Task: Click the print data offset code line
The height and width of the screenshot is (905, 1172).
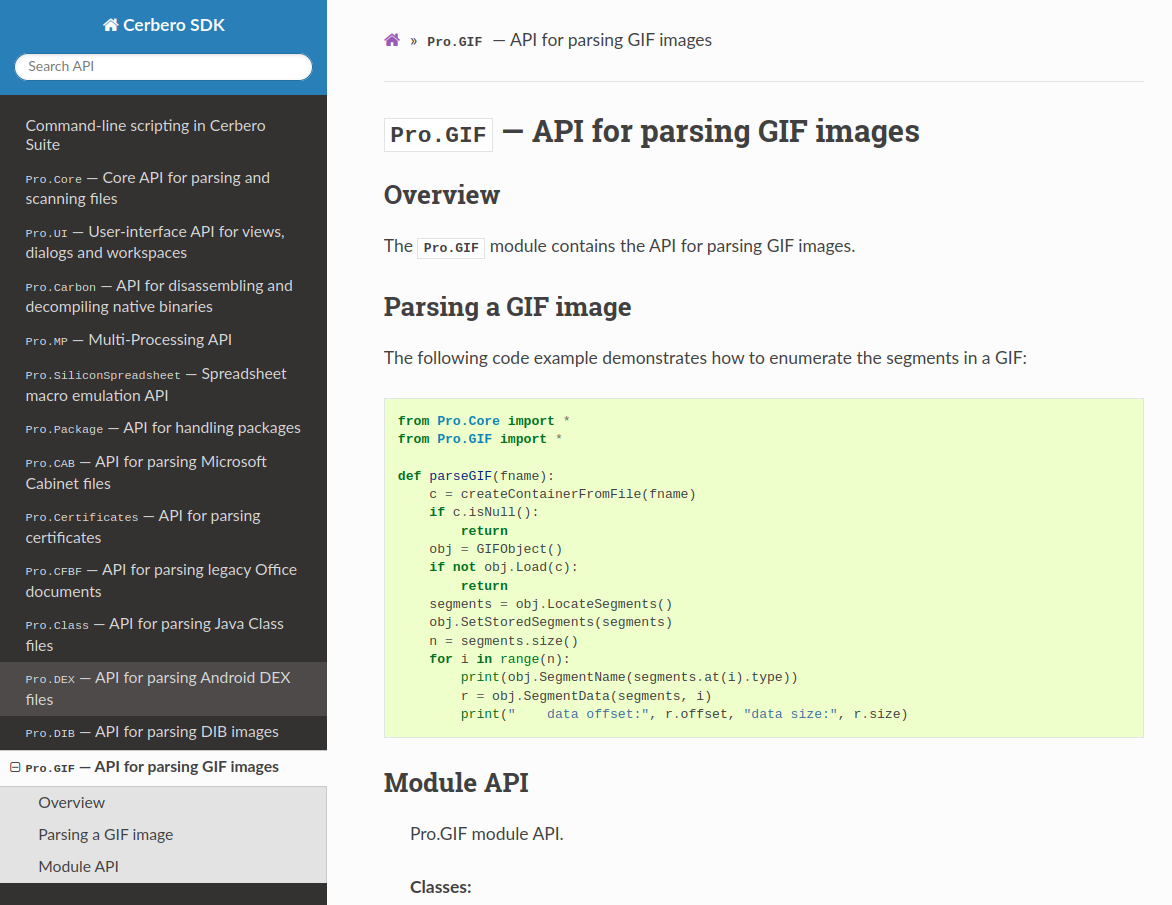Action: [x=684, y=714]
